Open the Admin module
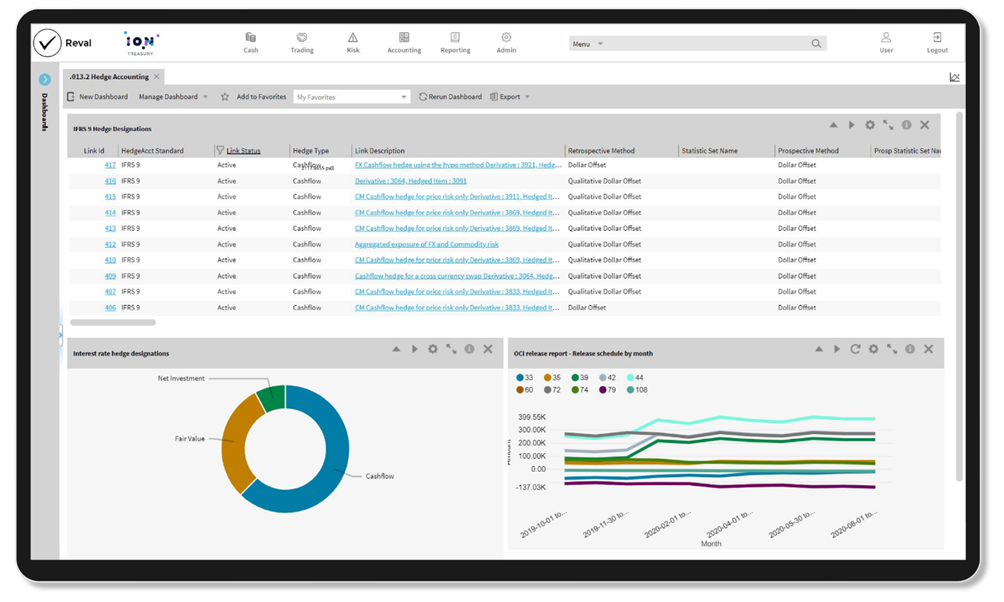 506,40
